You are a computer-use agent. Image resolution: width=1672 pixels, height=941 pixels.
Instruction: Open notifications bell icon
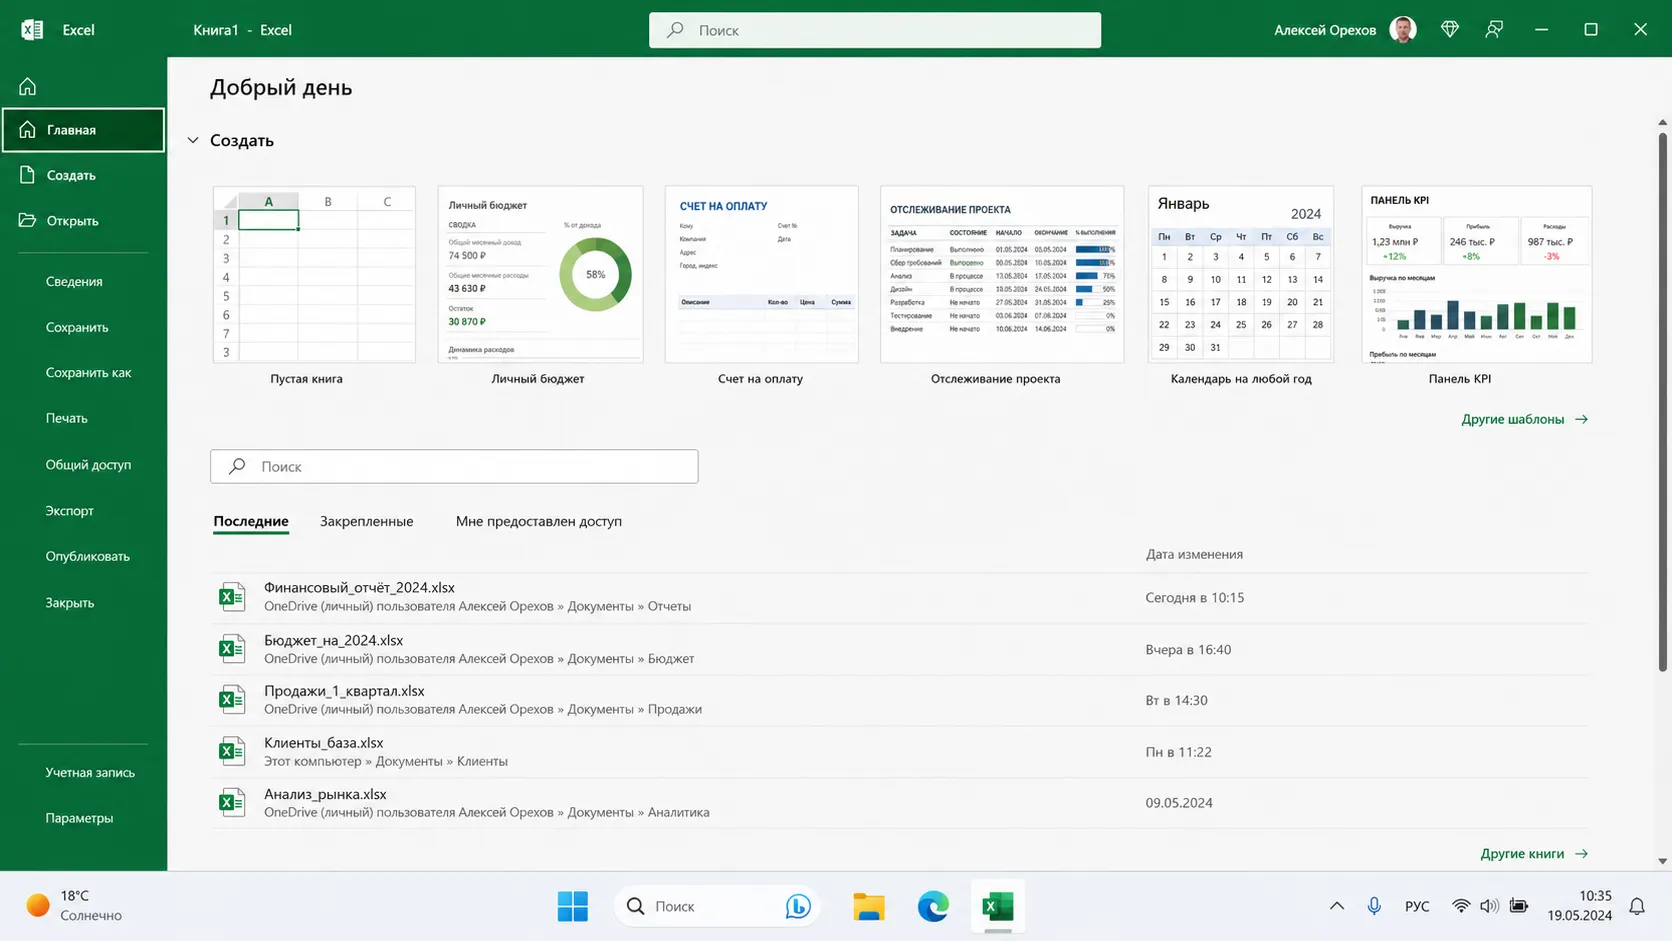click(x=1637, y=906)
